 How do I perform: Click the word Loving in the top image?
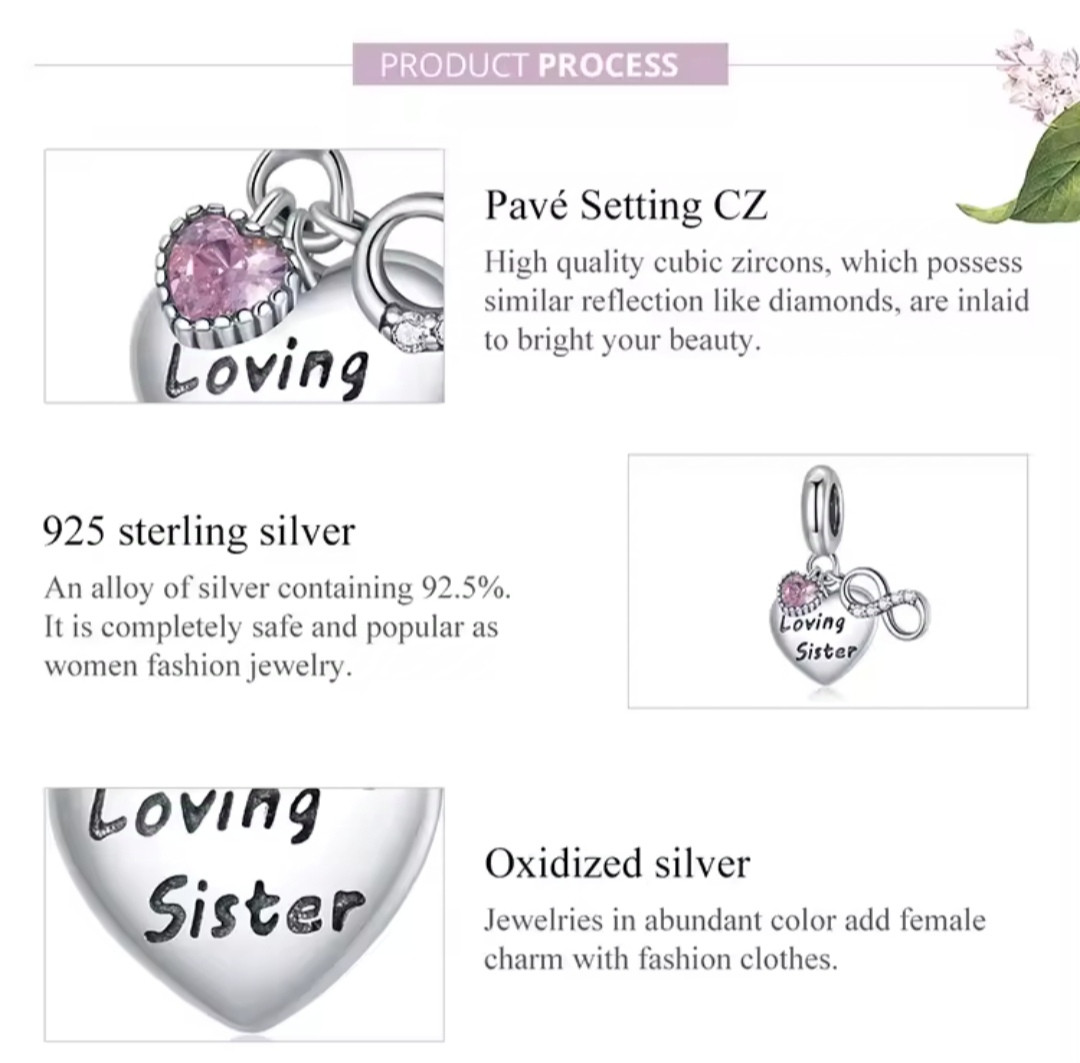point(266,371)
